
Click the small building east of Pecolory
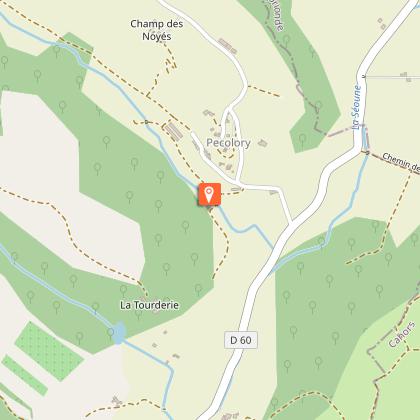(x=263, y=143)
